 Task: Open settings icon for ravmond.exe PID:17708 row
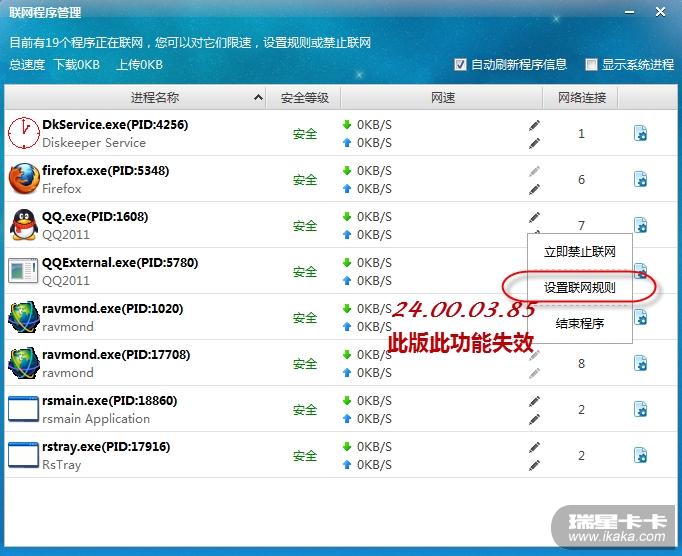[640, 363]
